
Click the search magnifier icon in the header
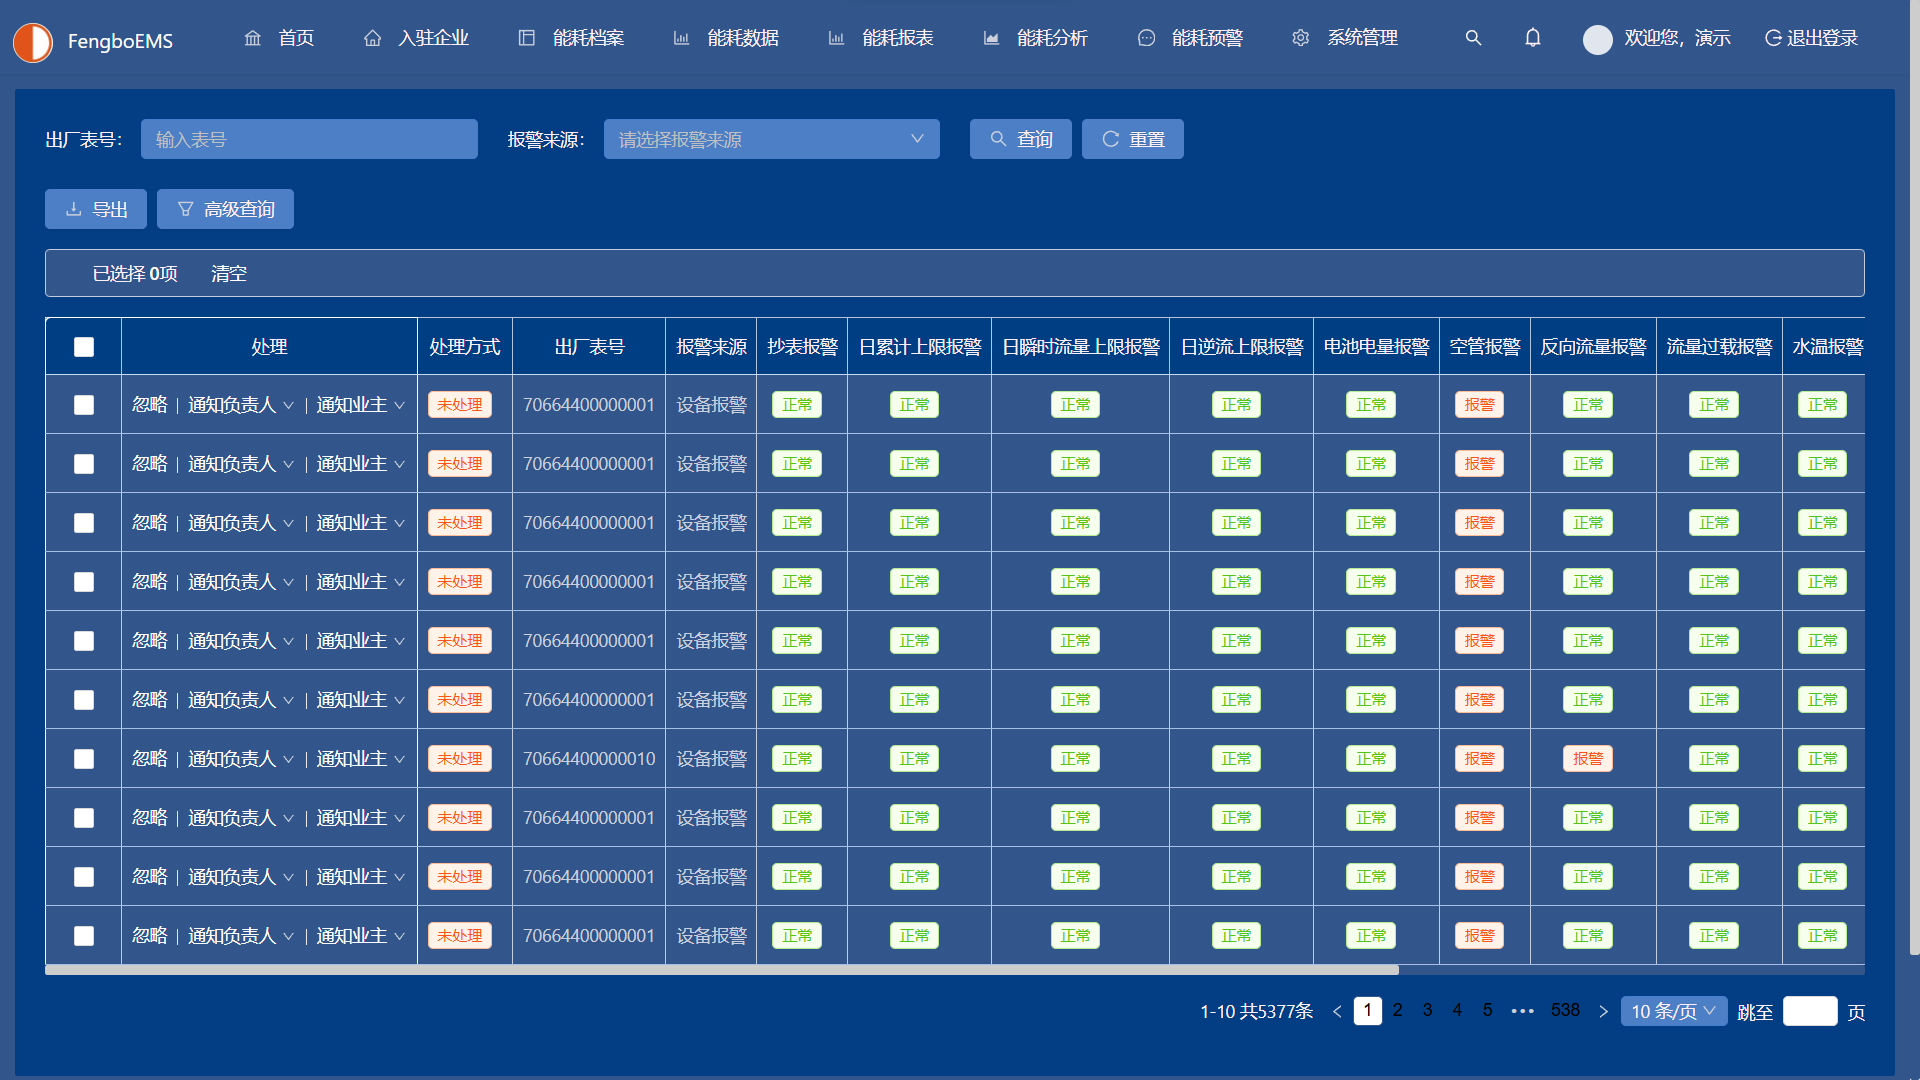coord(1473,38)
